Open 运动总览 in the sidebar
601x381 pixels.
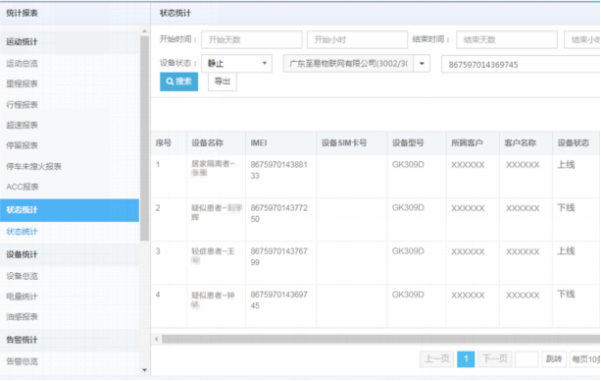22,64
